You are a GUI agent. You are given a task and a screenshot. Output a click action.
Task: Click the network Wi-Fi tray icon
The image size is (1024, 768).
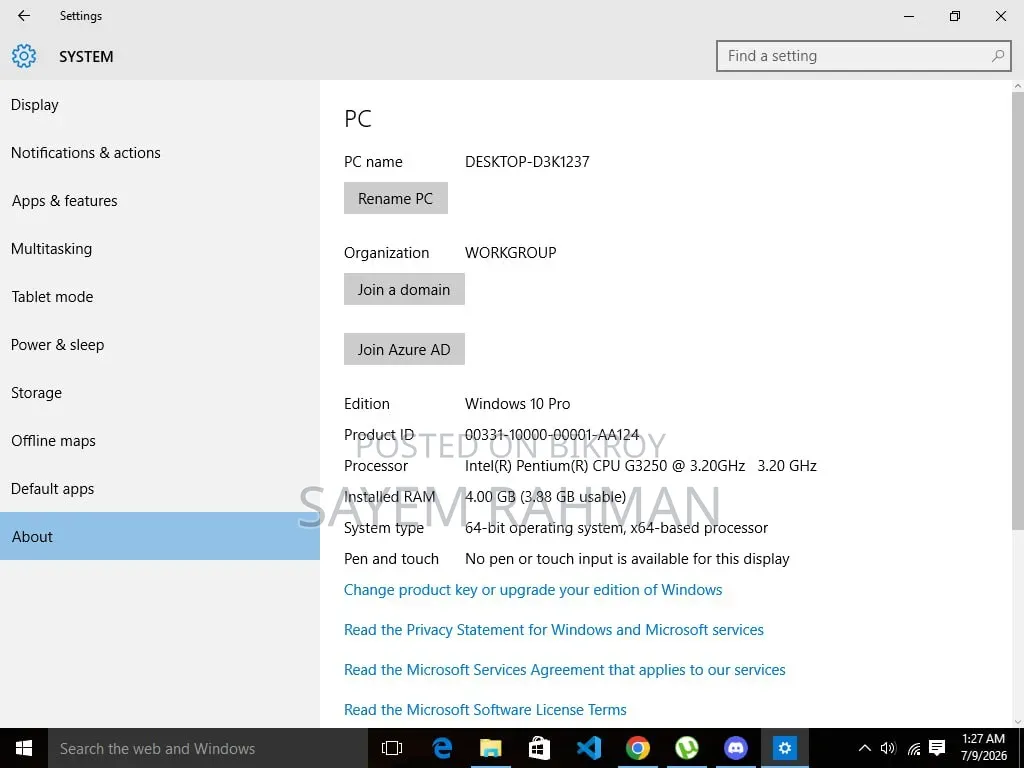[x=914, y=748]
